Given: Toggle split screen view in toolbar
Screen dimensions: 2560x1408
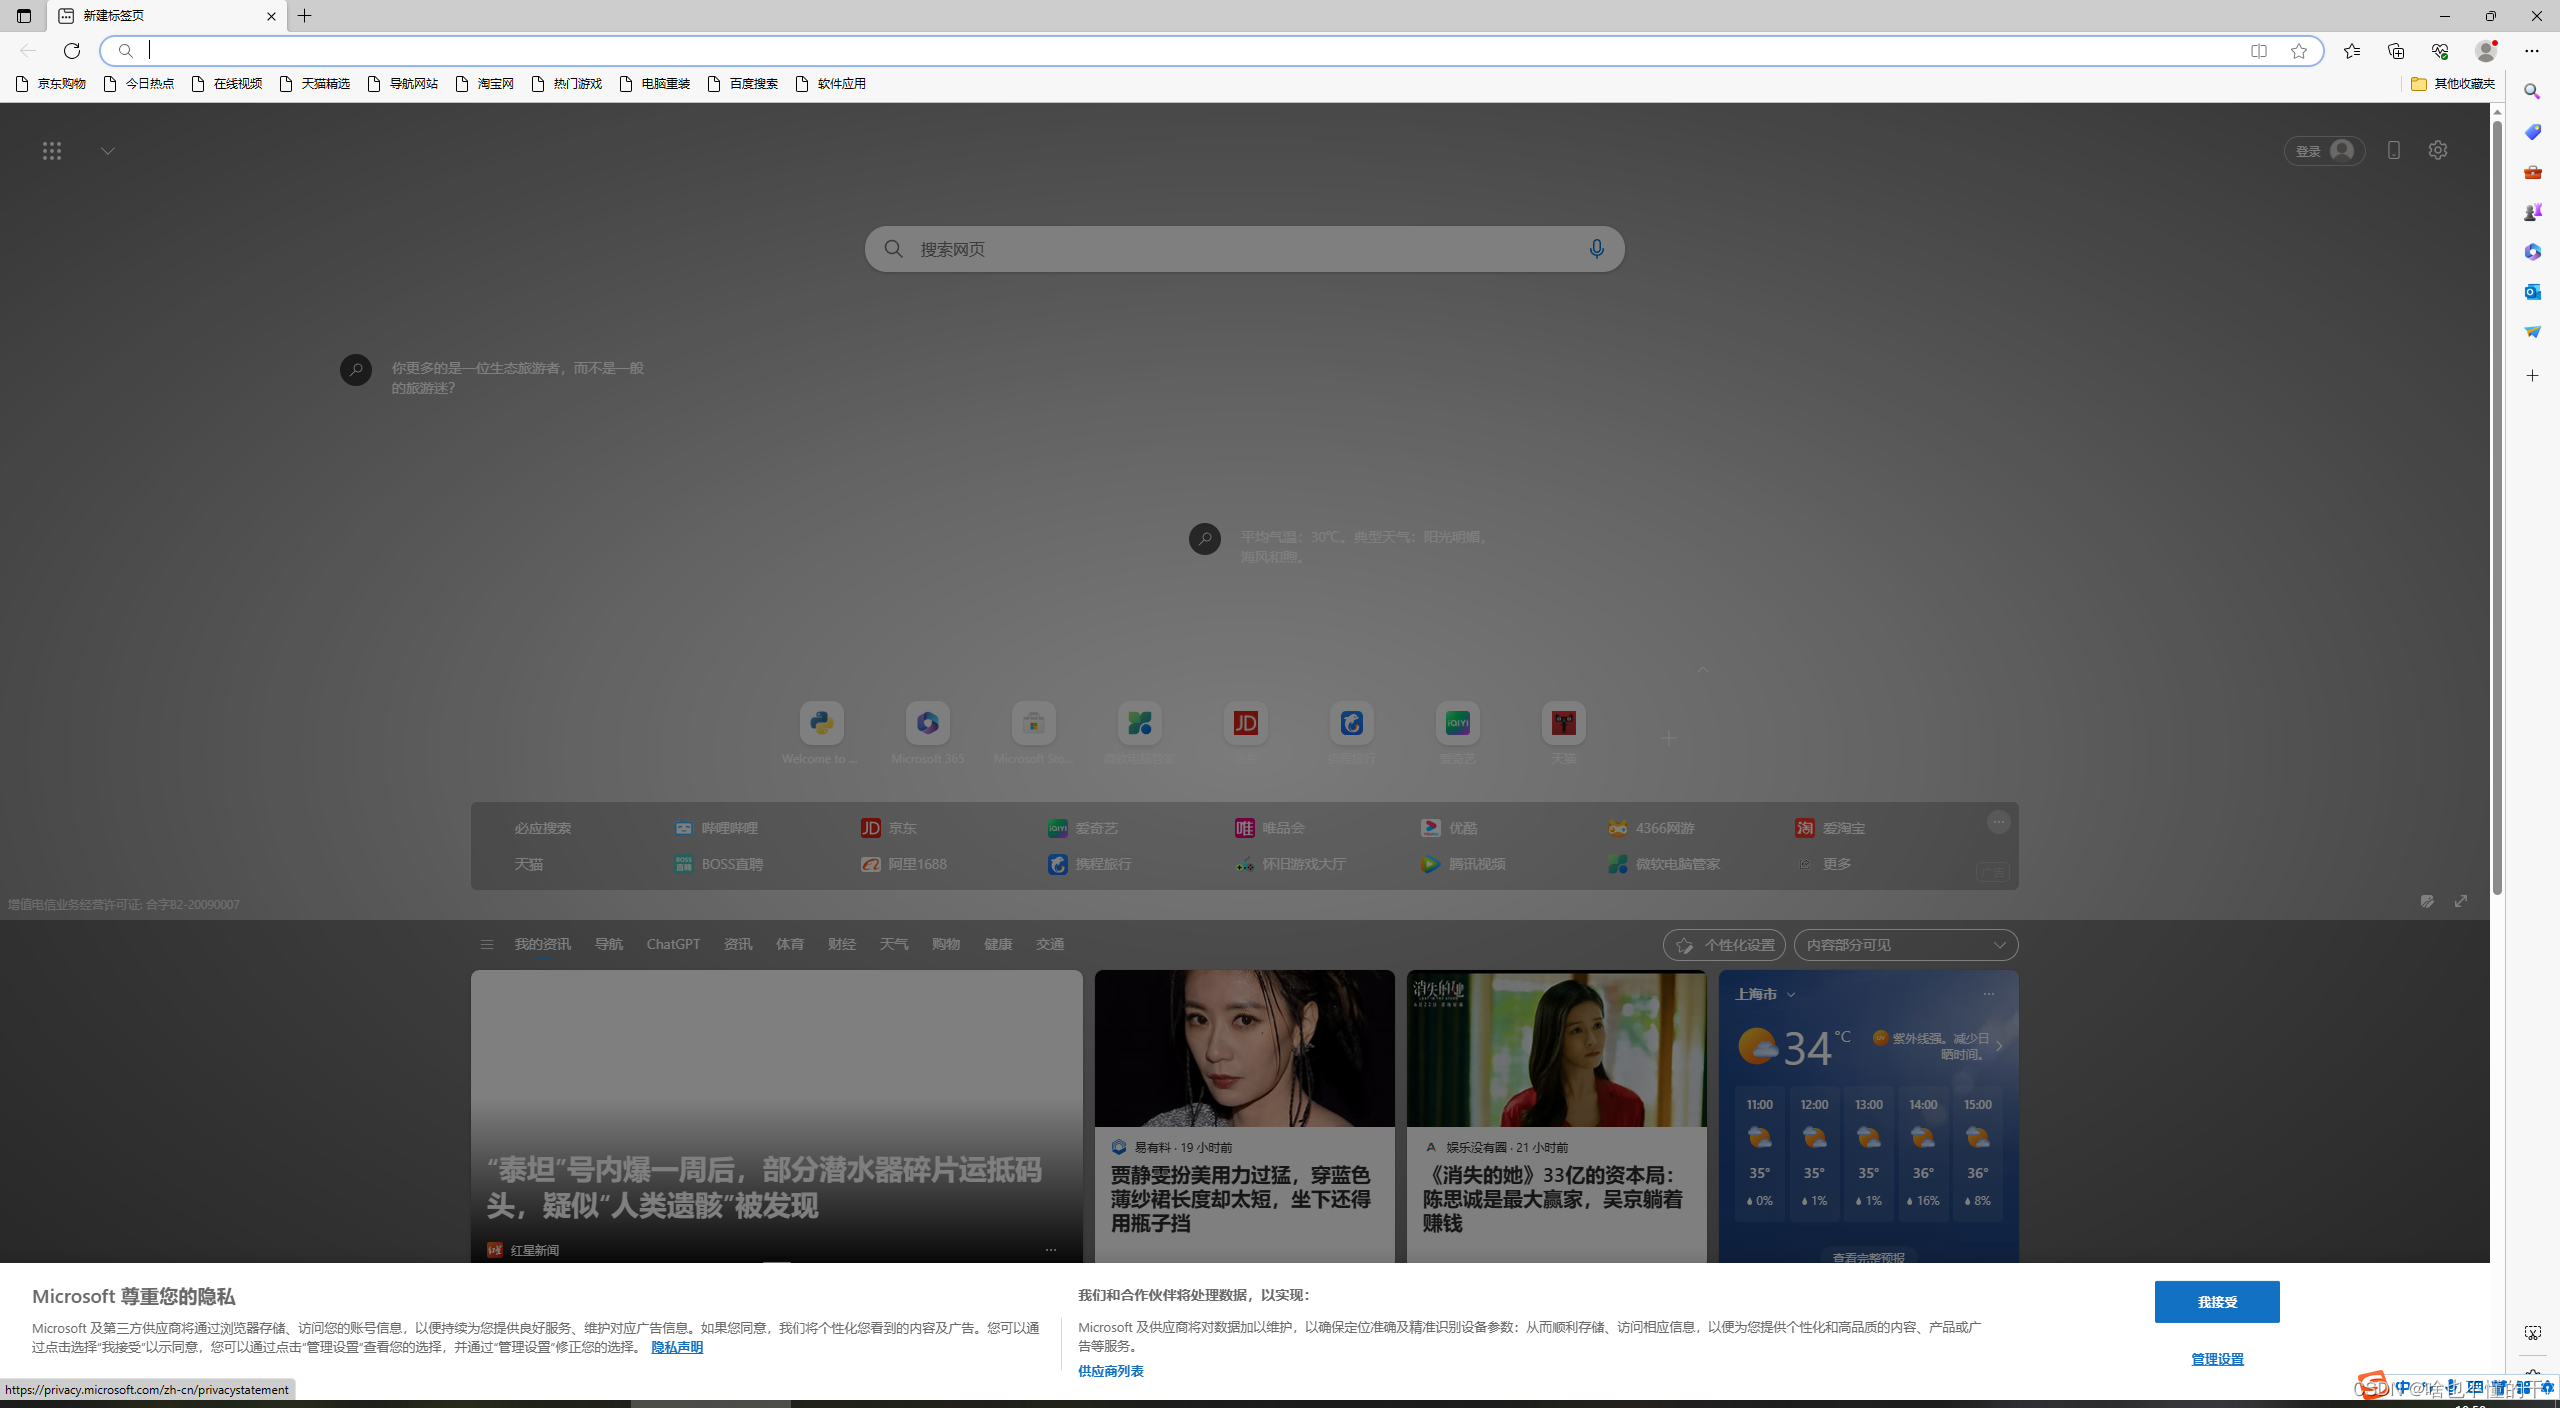Looking at the screenshot, I should [x=2258, y=50].
